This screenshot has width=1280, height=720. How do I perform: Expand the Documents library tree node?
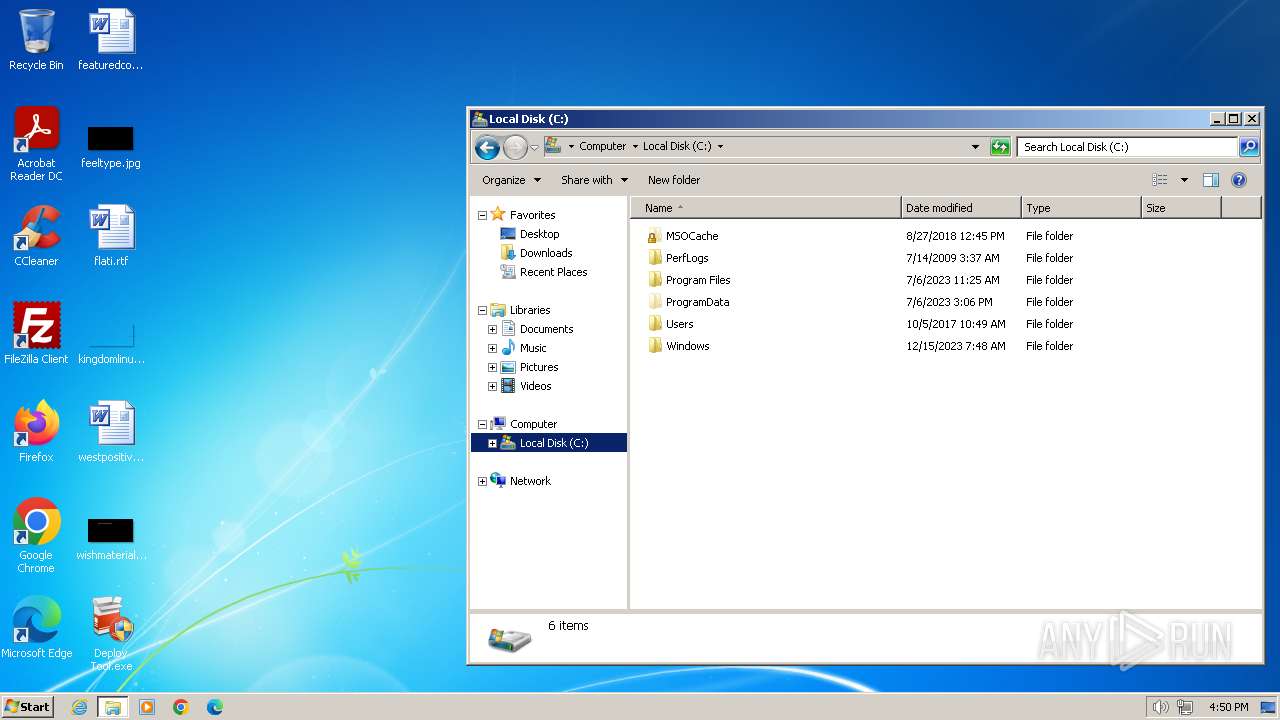492,329
